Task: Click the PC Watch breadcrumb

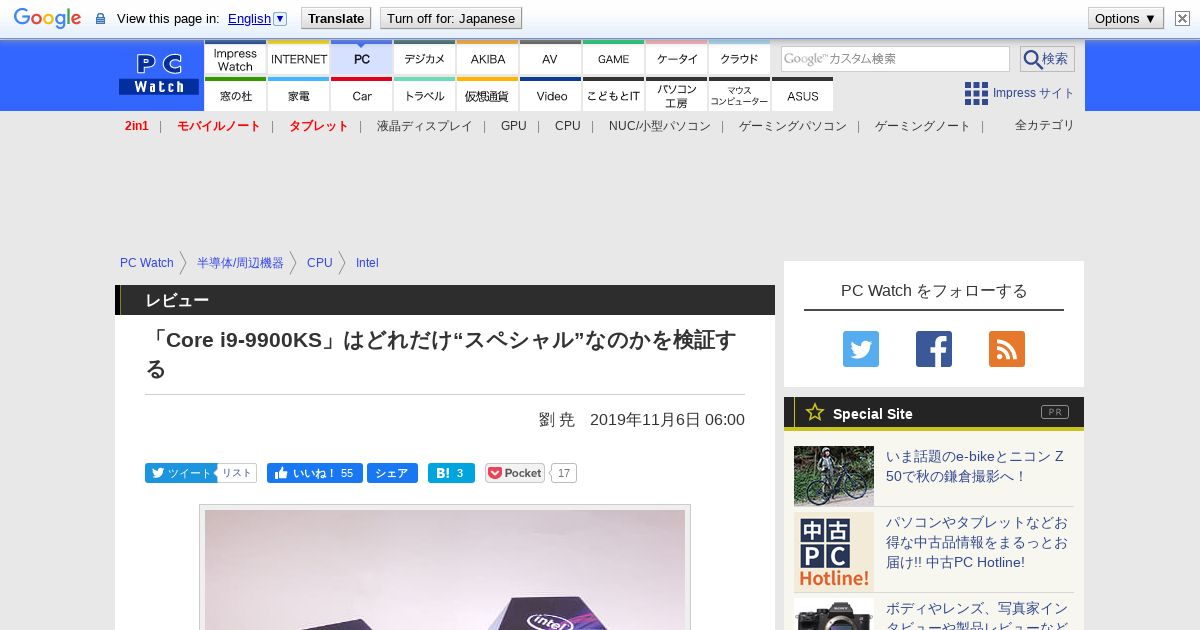Action: click(147, 263)
